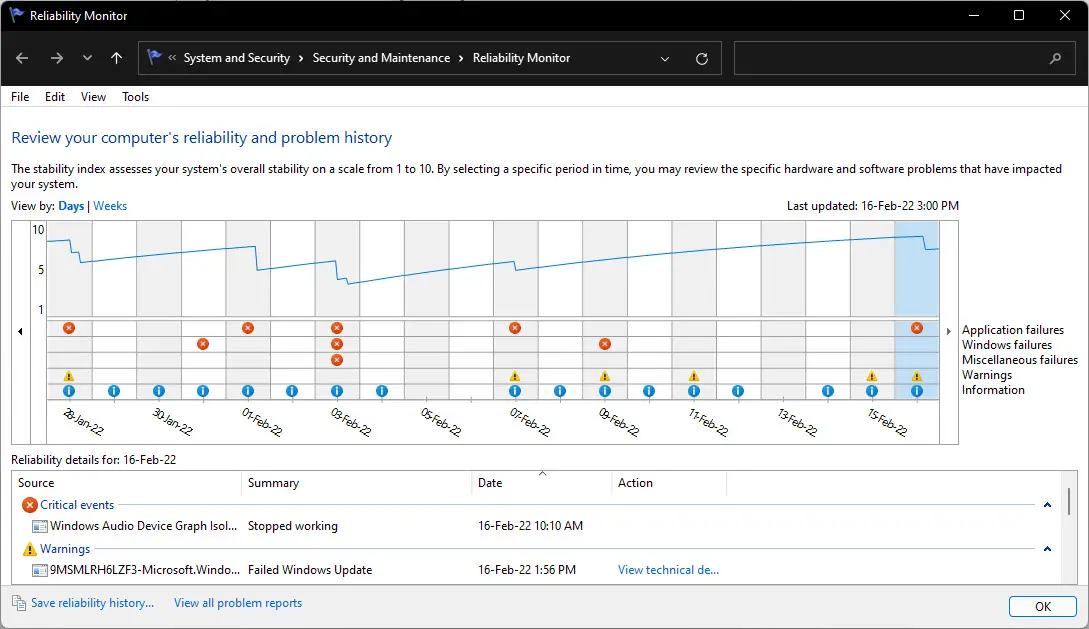This screenshot has width=1089, height=629.
Task: Sort by the Source column header
Action: (x=126, y=483)
